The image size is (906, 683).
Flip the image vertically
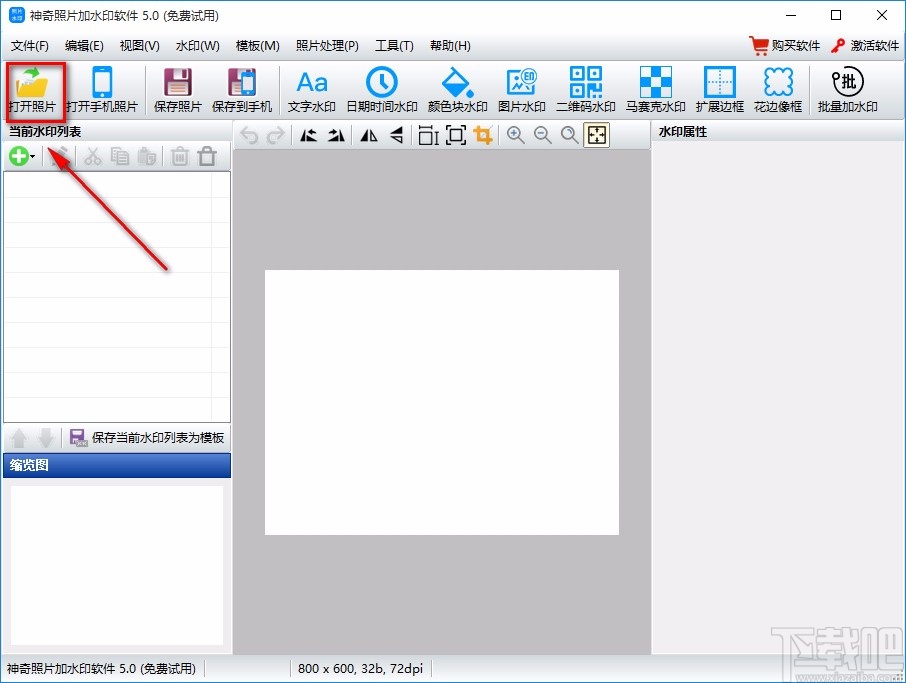tap(396, 135)
